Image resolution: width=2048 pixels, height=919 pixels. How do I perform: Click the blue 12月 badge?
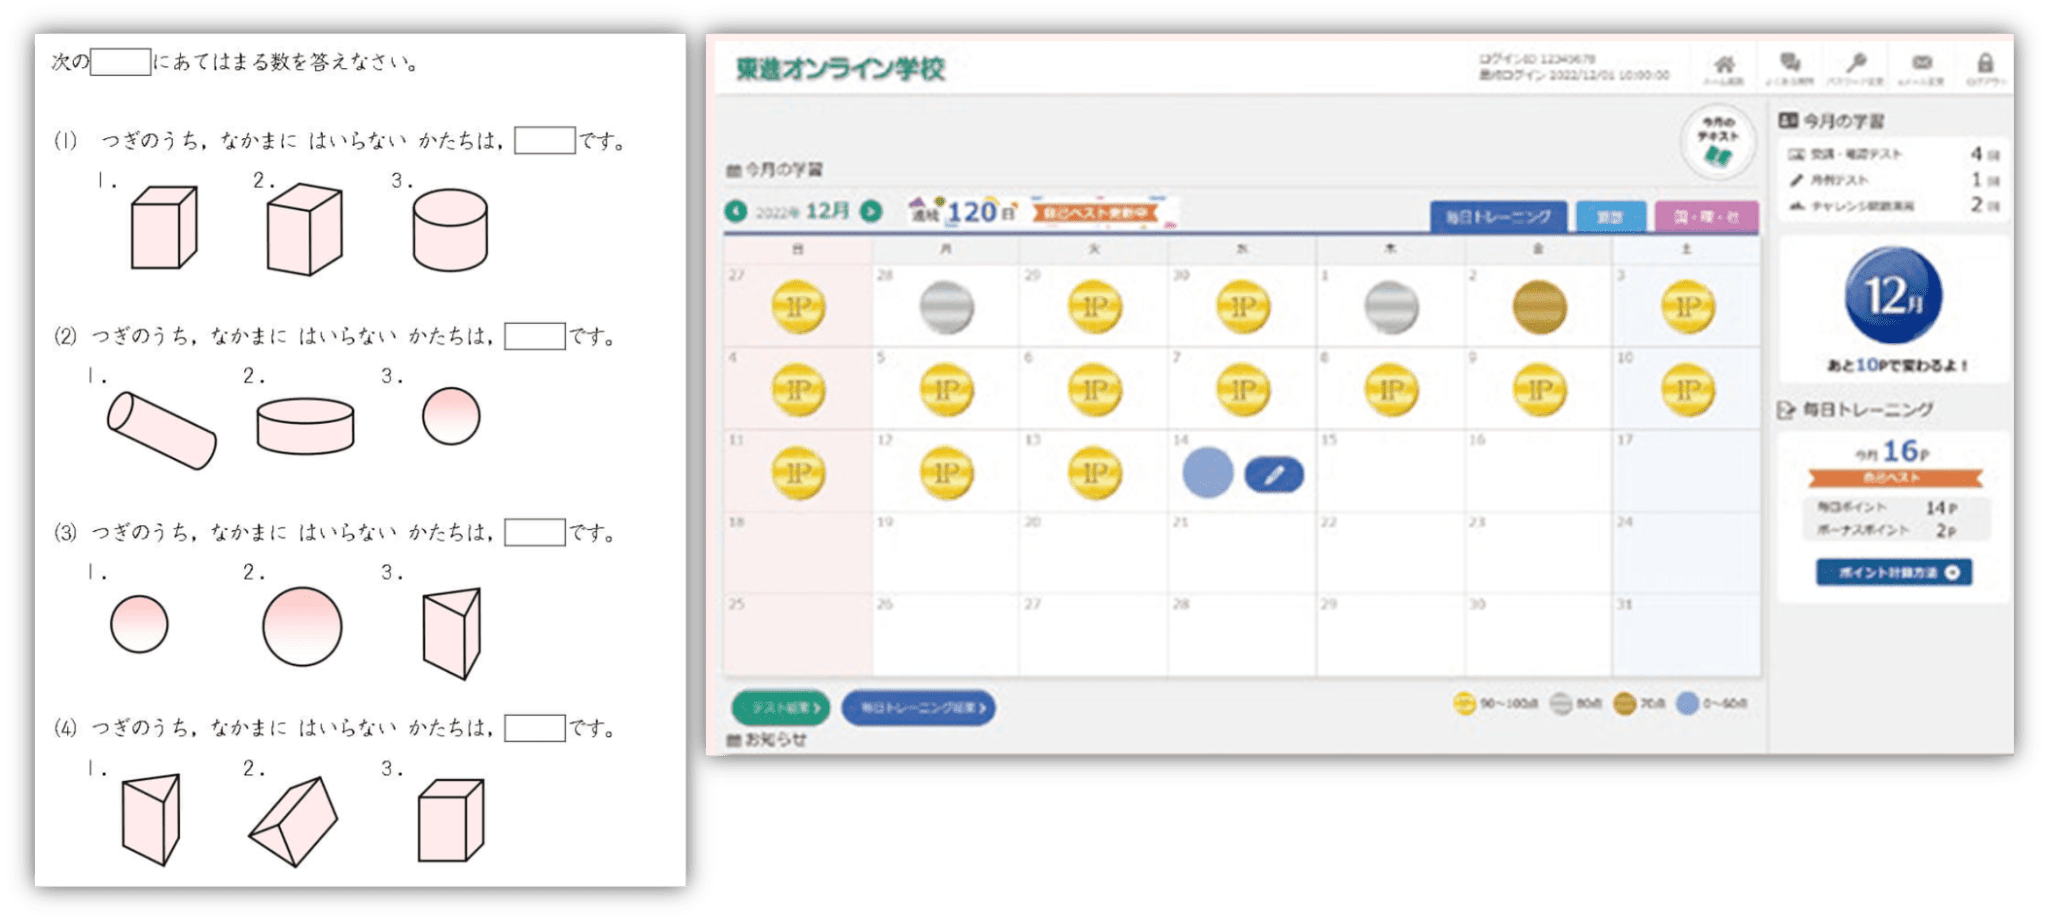point(1893,296)
